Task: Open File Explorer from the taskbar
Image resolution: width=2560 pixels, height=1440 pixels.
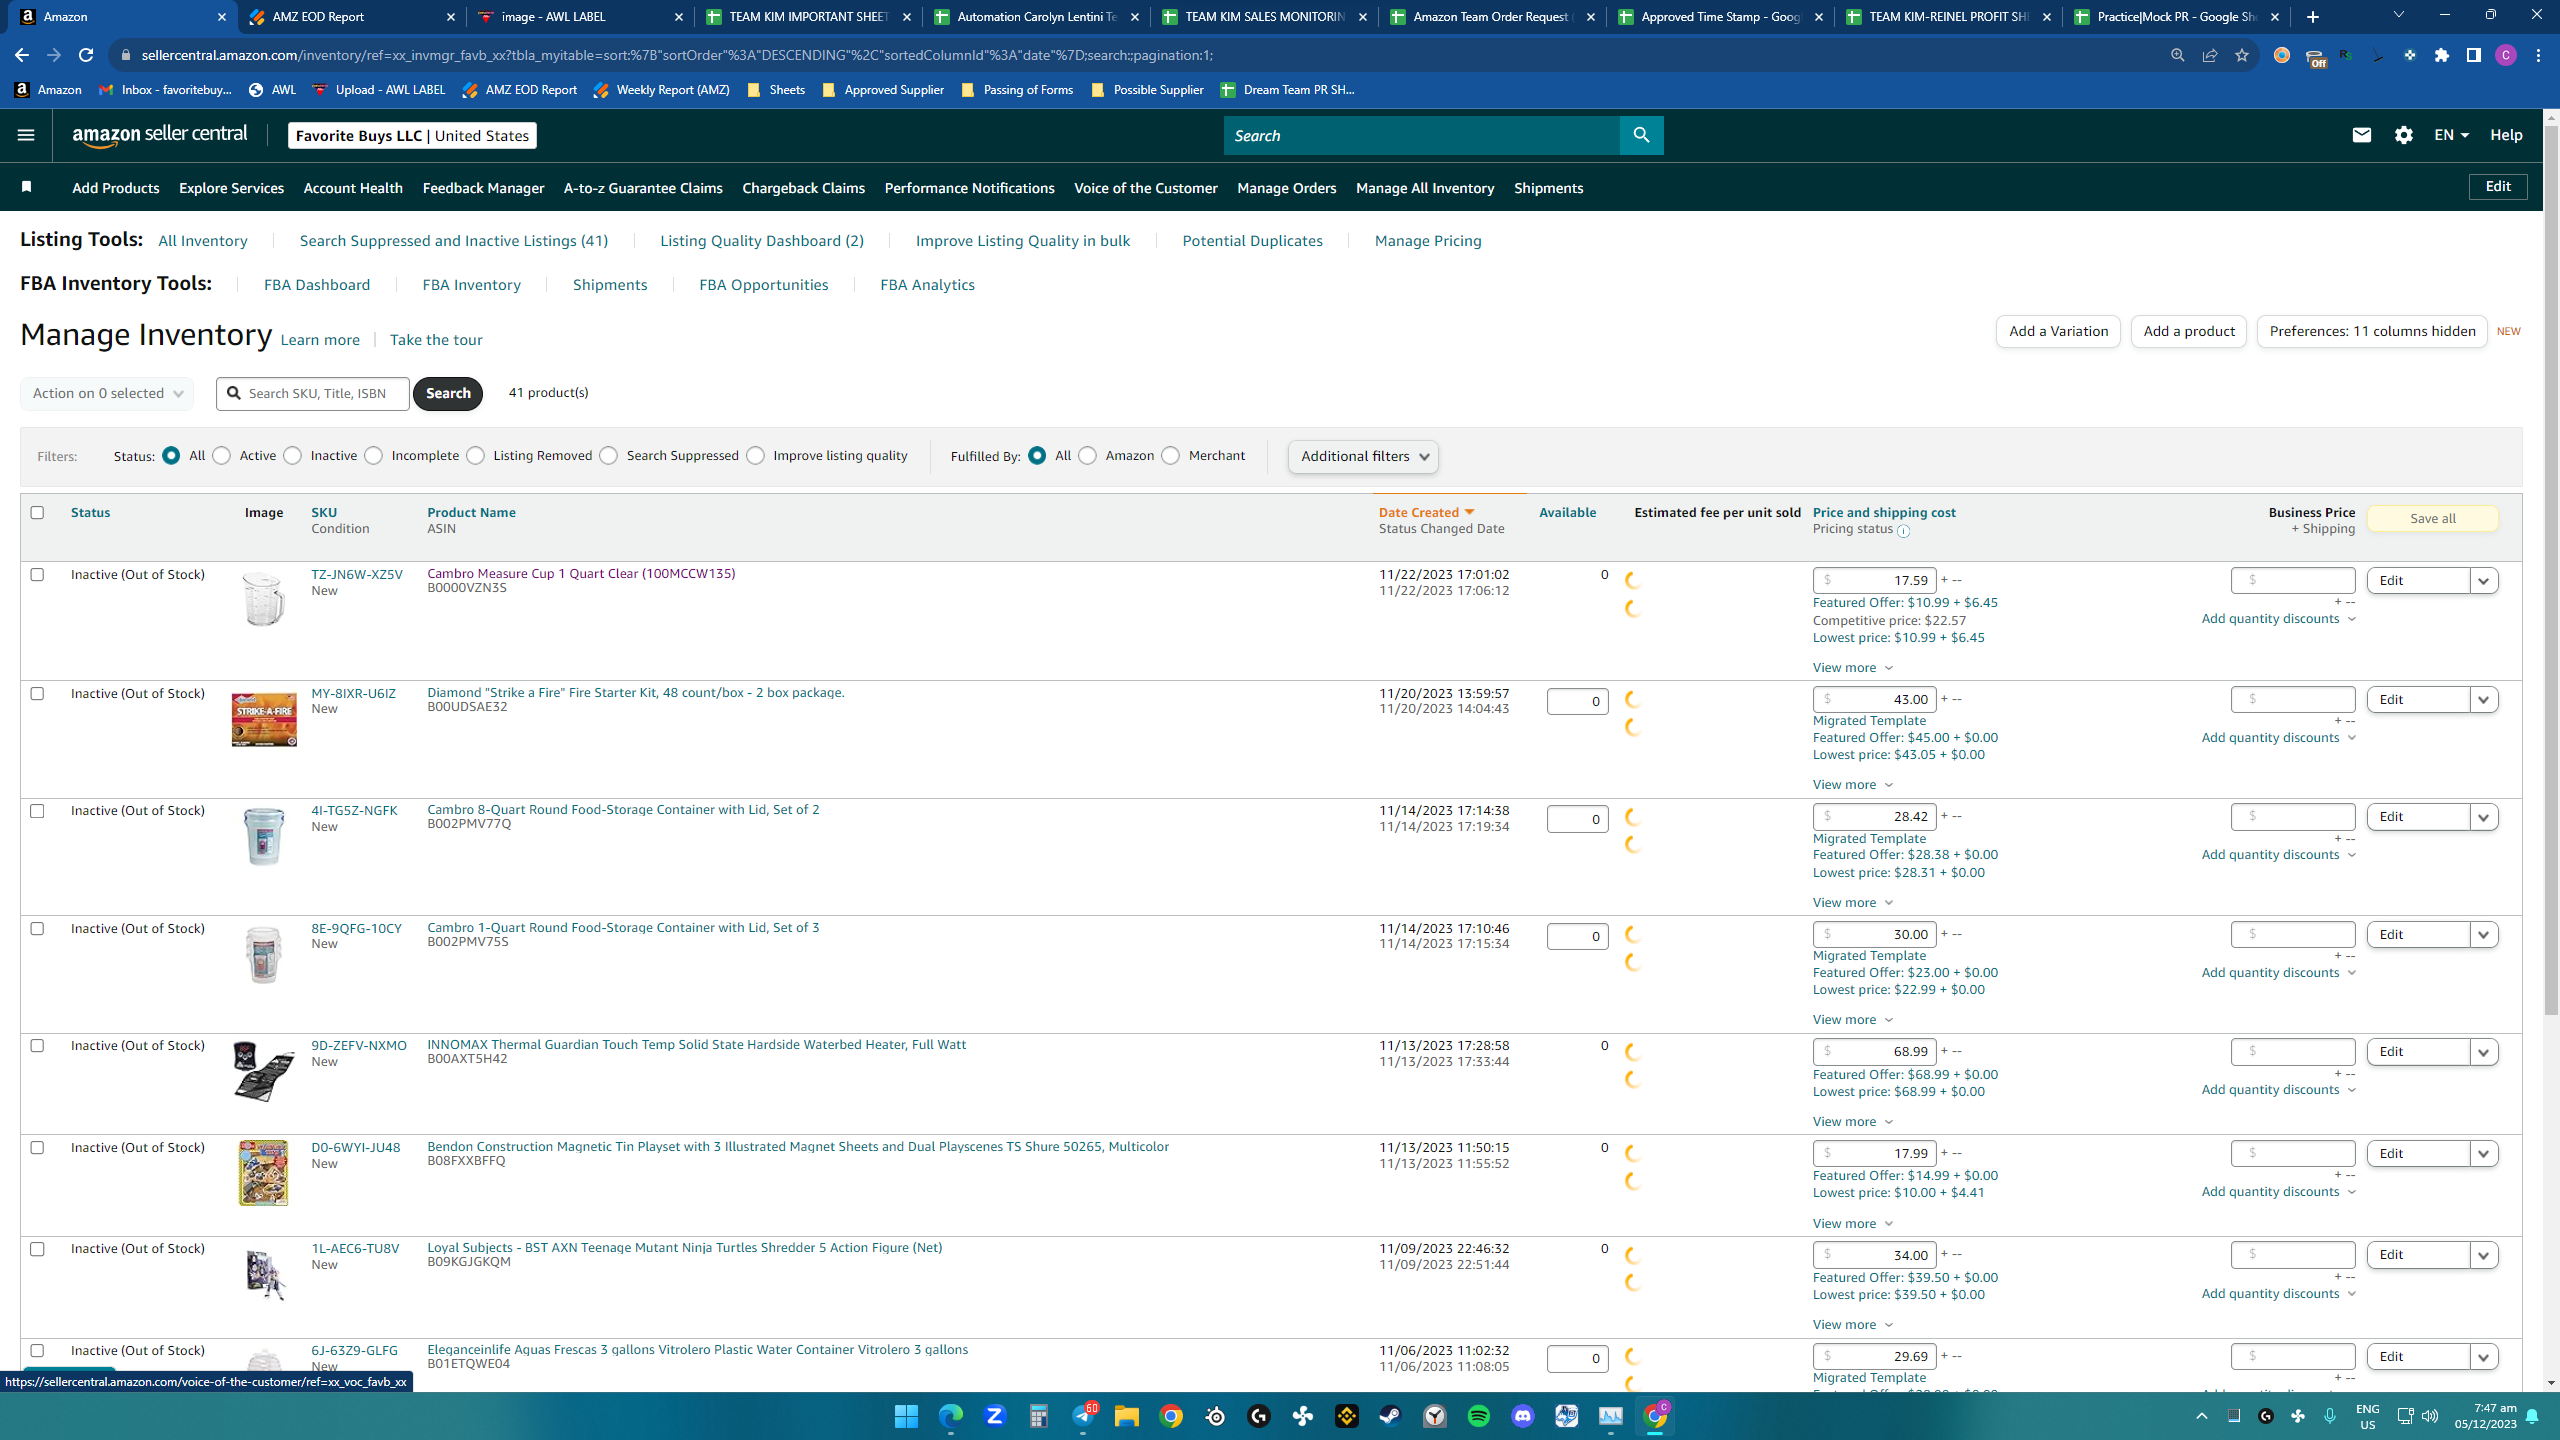Action: pos(1126,1416)
